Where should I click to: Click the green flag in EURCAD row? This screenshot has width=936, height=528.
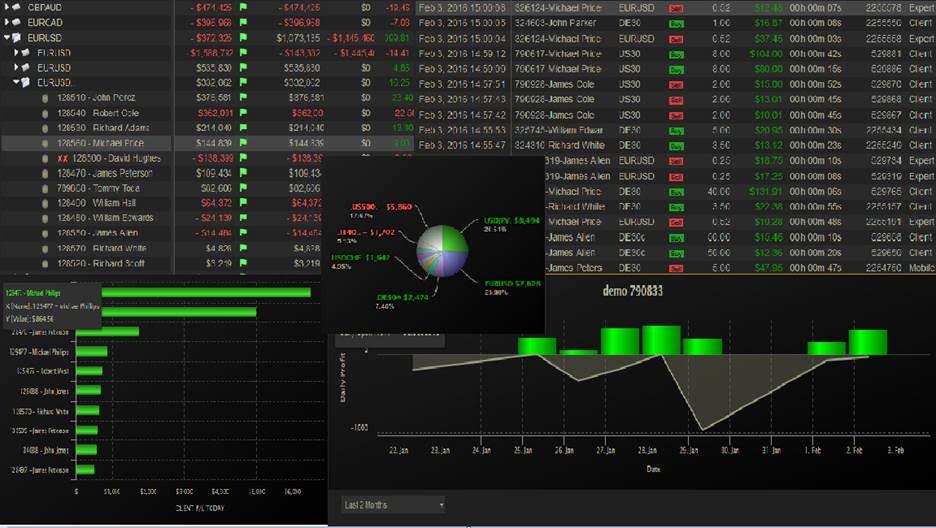pyautogui.click(x=242, y=22)
